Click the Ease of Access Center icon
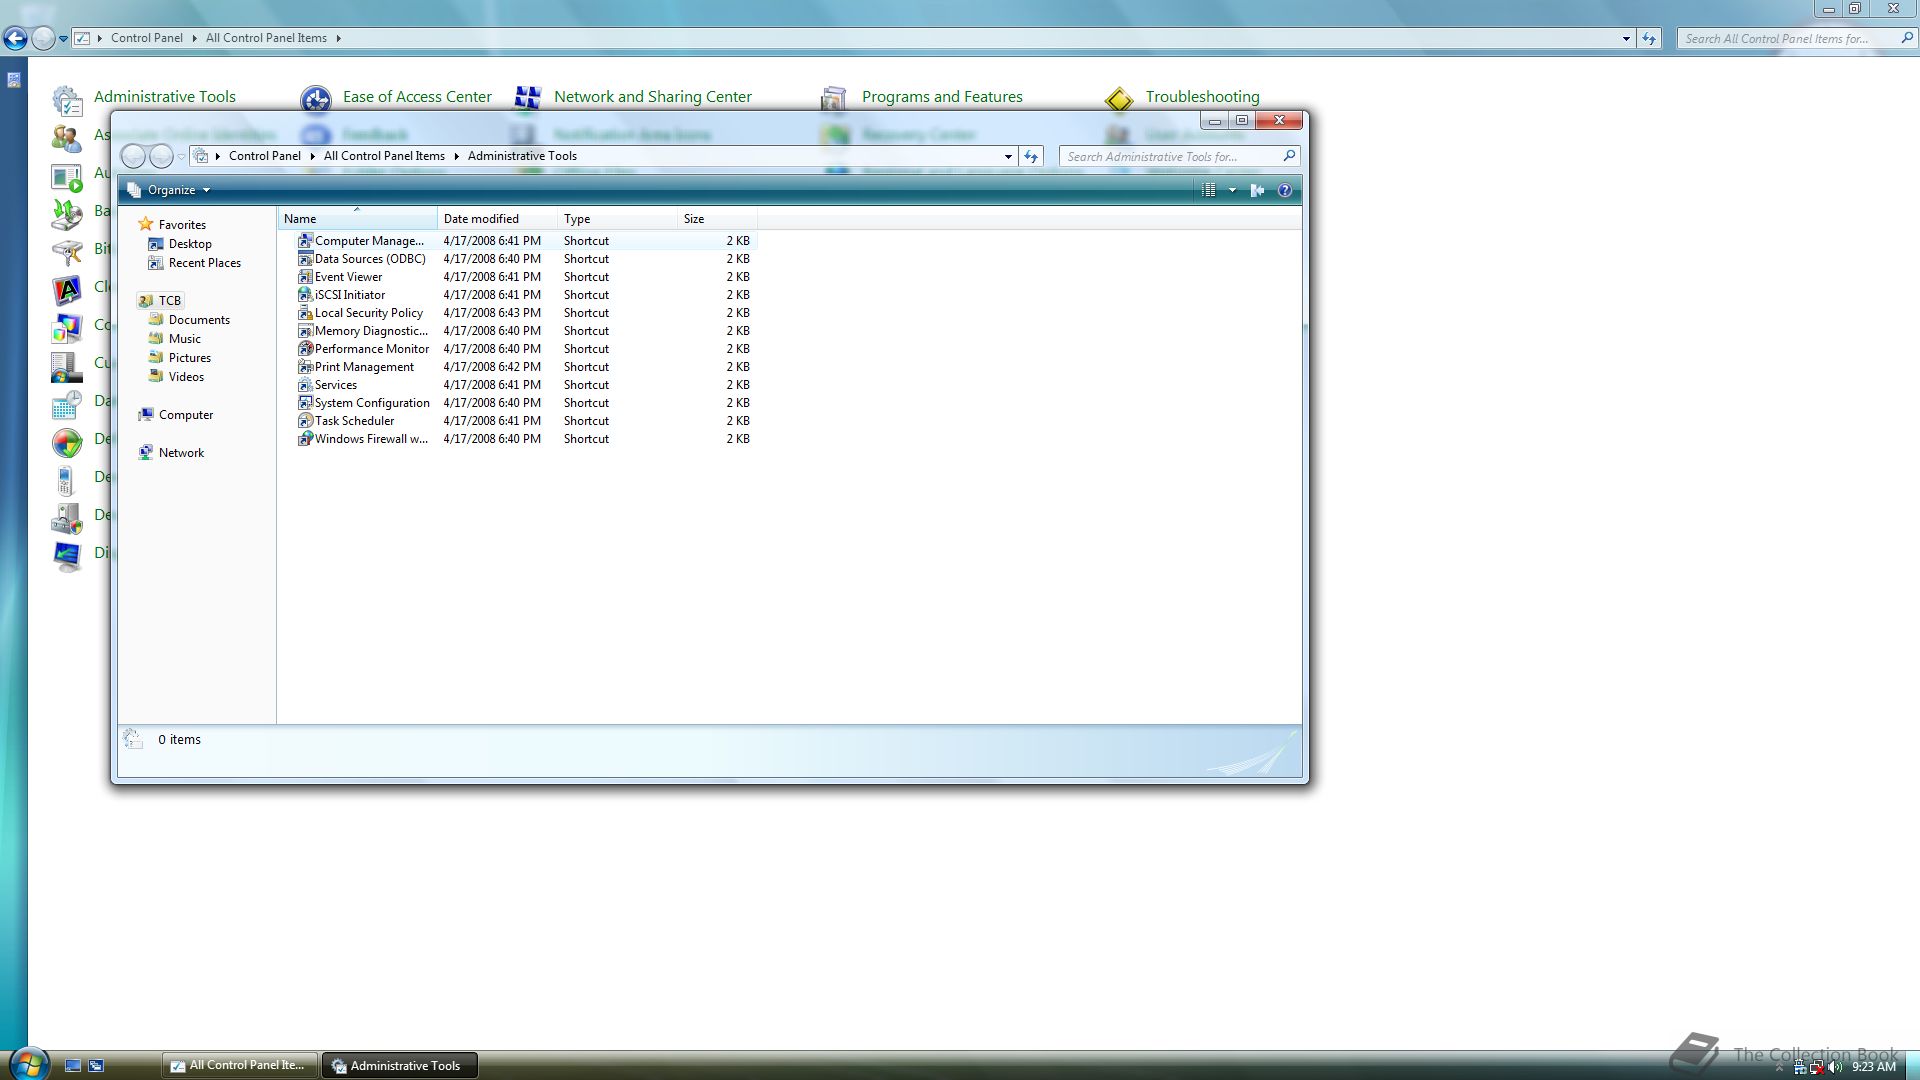The height and width of the screenshot is (1080, 1920). [x=316, y=98]
